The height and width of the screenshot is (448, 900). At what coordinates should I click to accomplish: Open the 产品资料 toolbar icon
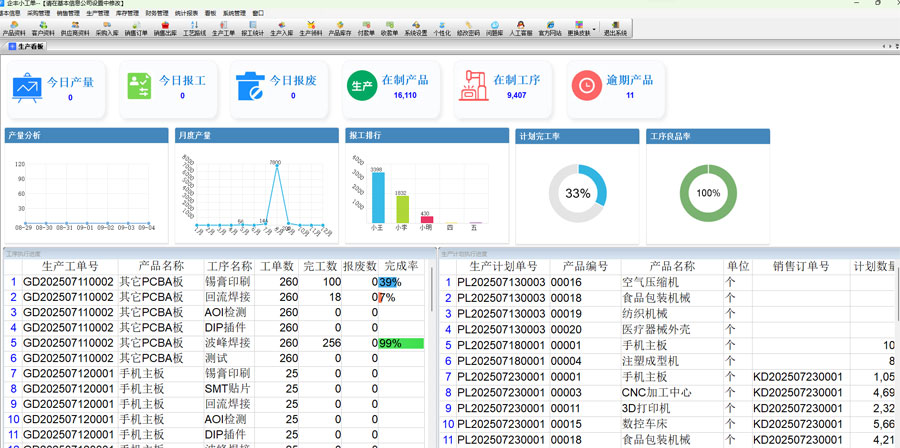click(14, 27)
